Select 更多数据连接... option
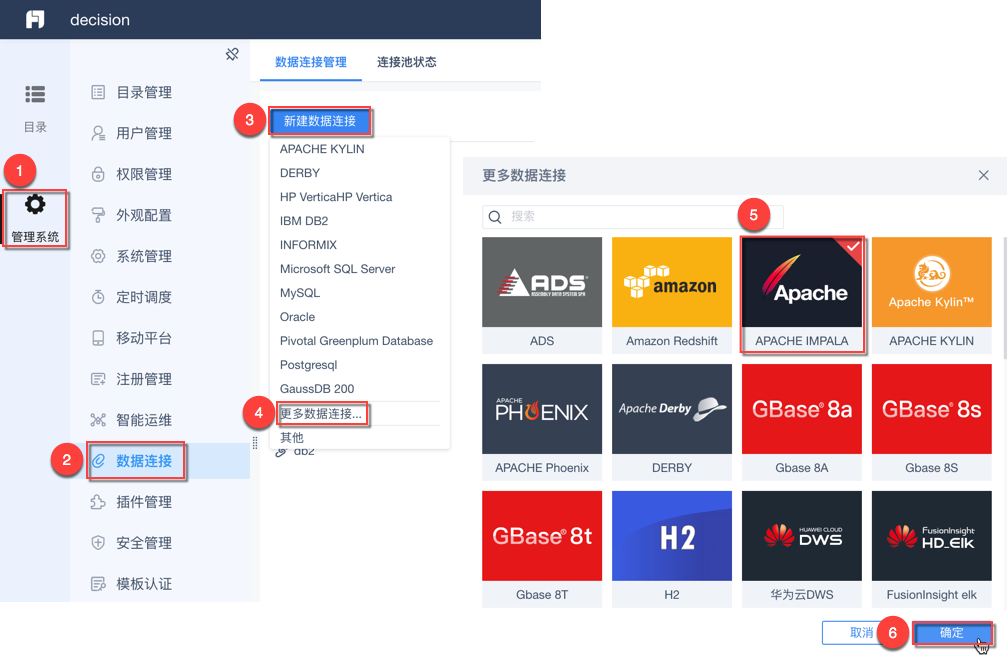The width and height of the screenshot is (1007, 655). (x=321, y=414)
